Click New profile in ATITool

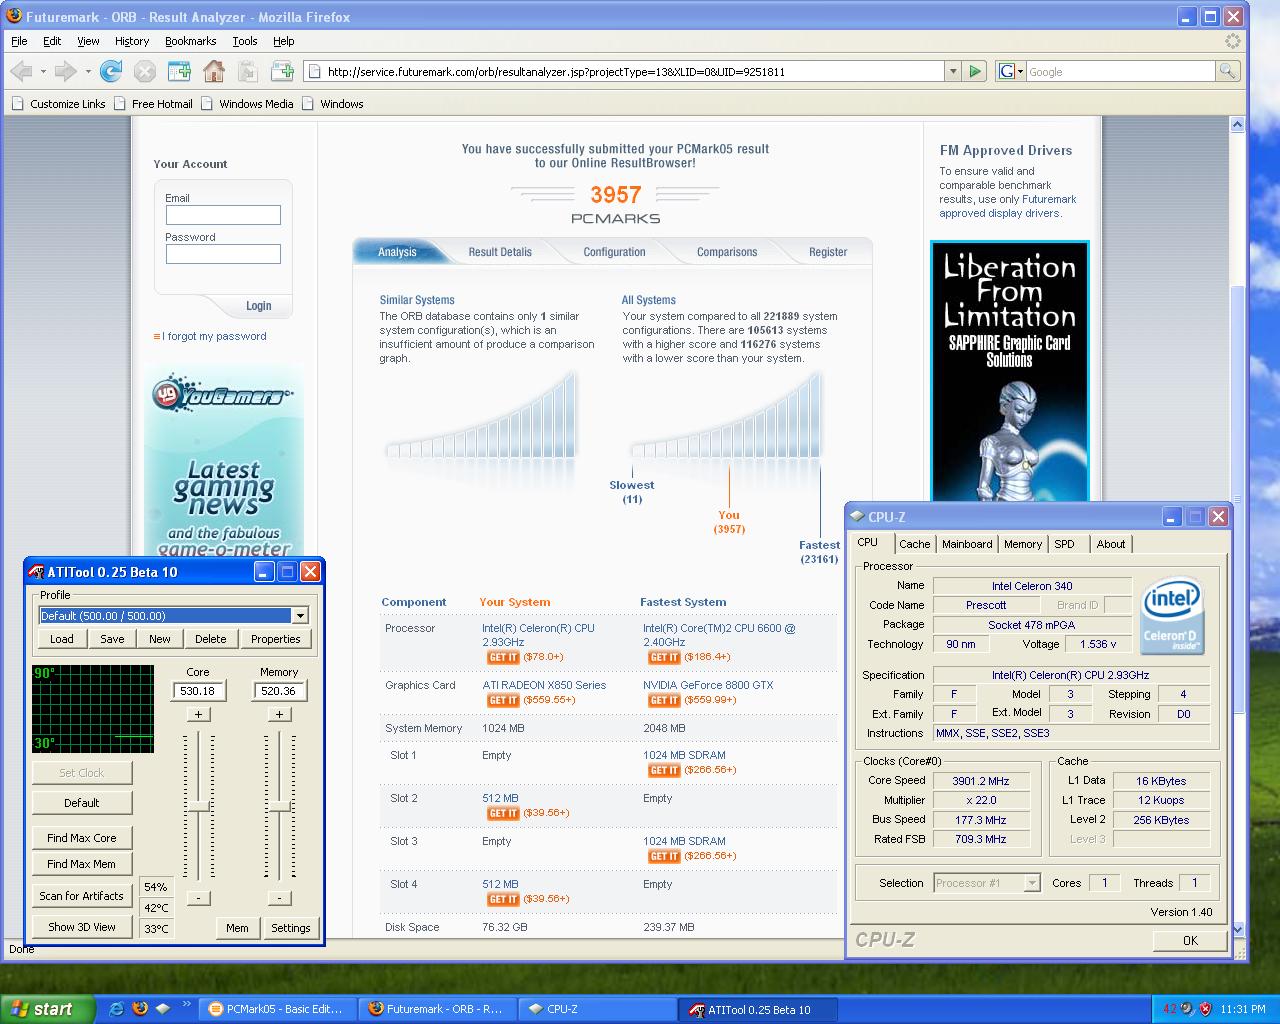coord(160,639)
